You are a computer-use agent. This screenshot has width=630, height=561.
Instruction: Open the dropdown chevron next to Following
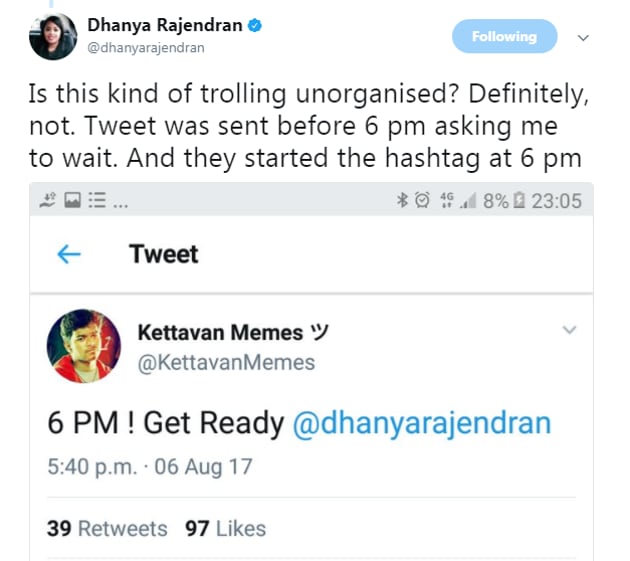(x=583, y=38)
